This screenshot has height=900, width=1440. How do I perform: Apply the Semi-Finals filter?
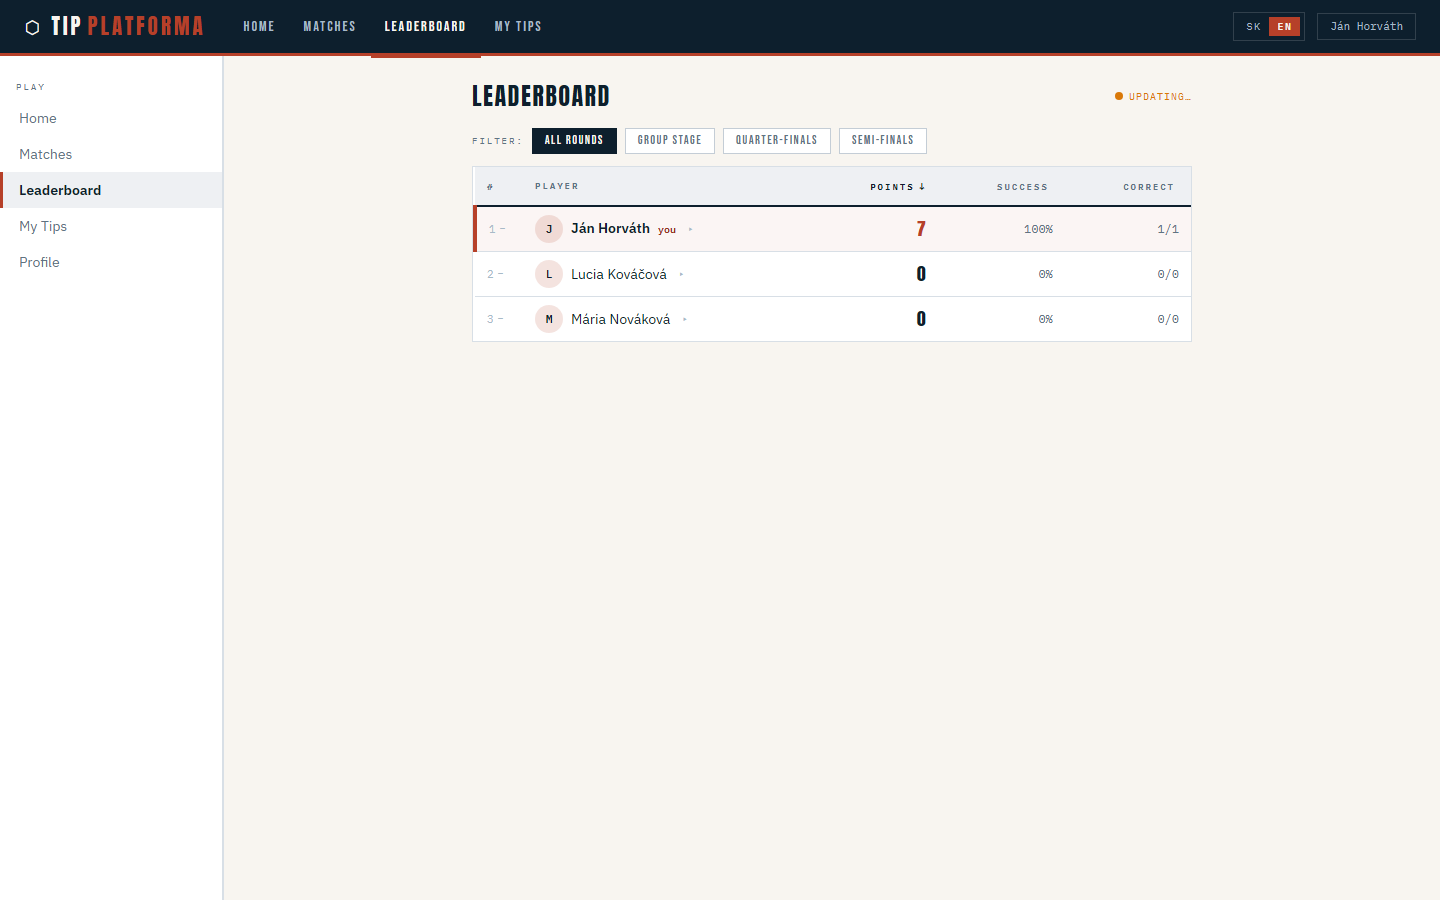[x=882, y=141]
